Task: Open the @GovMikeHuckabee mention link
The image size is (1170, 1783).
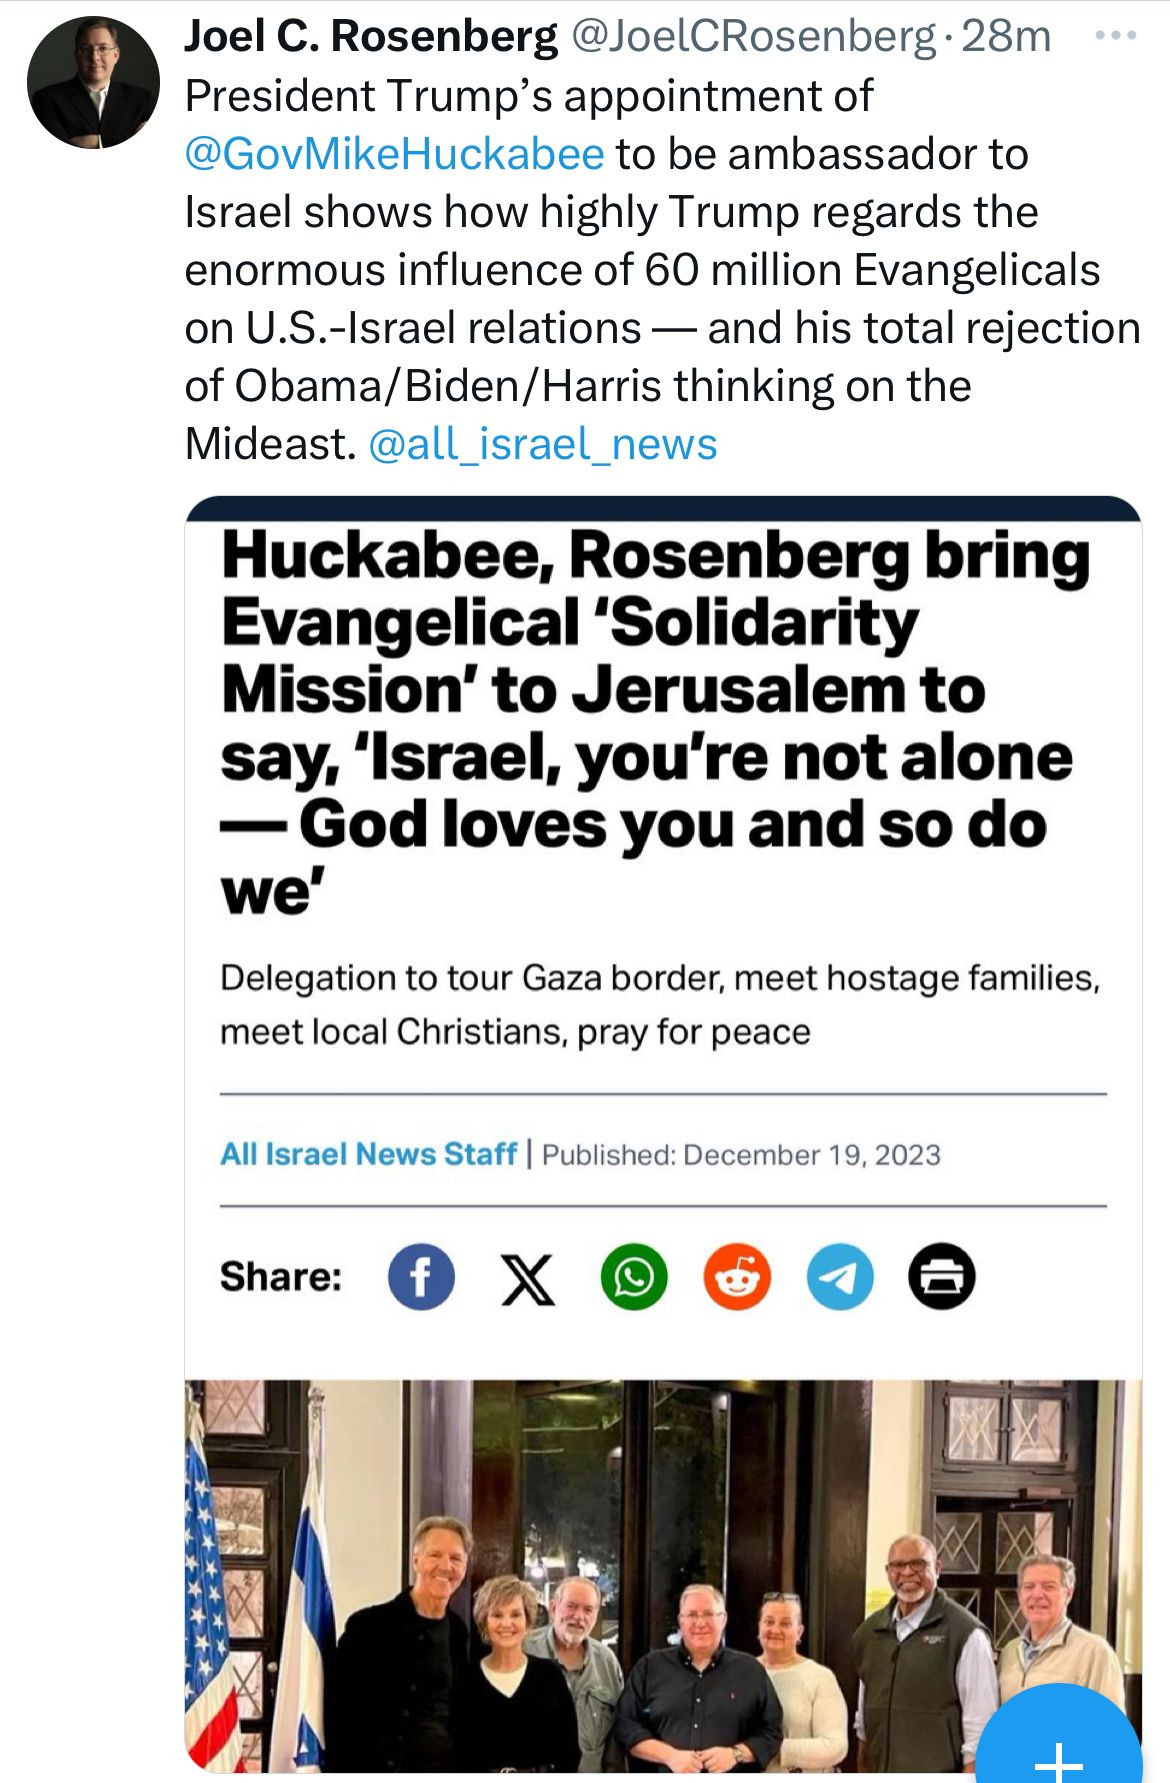Action: [x=395, y=154]
